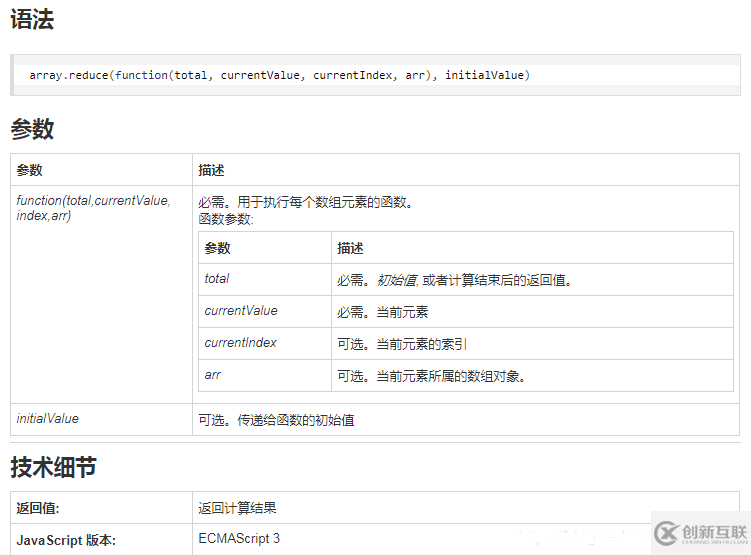This screenshot has height=555, width=751.
Task: Click the text 必需。用于执行每个数组元素的函数。
Action: pos(306,202)
